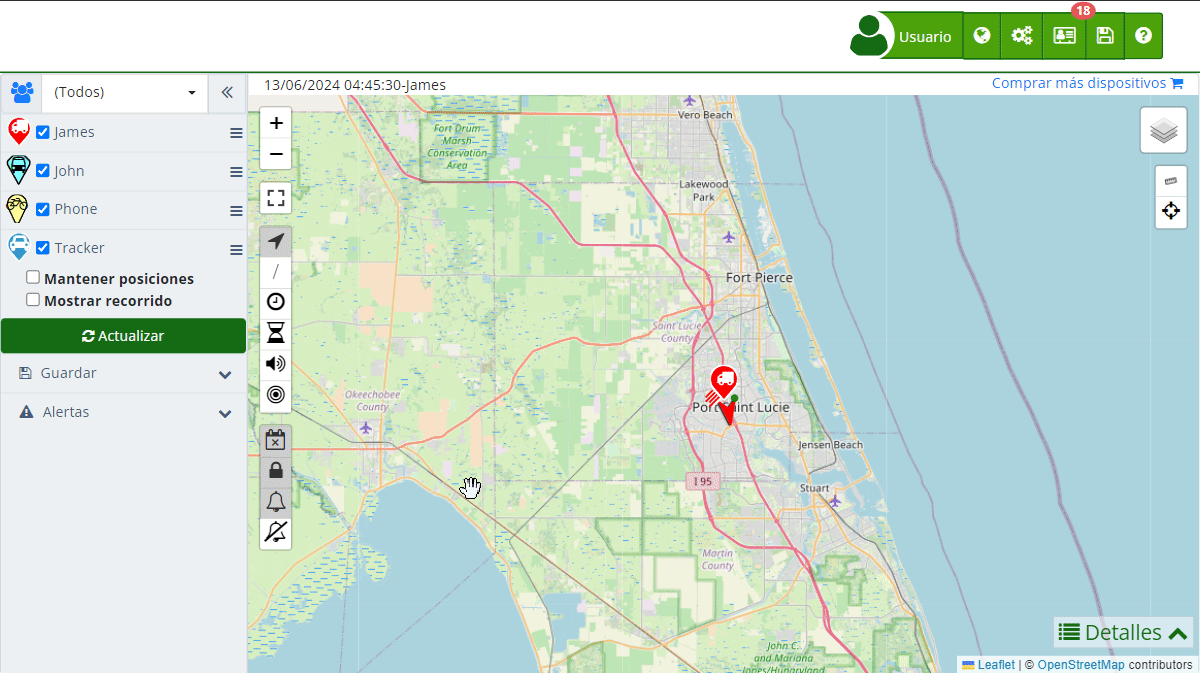Open the hamburger menu for John

point(236,172)
